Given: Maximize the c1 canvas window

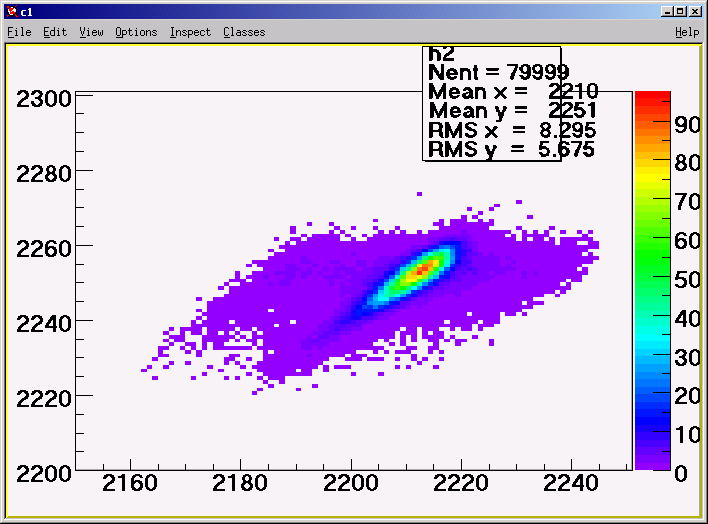Looking at the screenshot, I should [680, 11].
